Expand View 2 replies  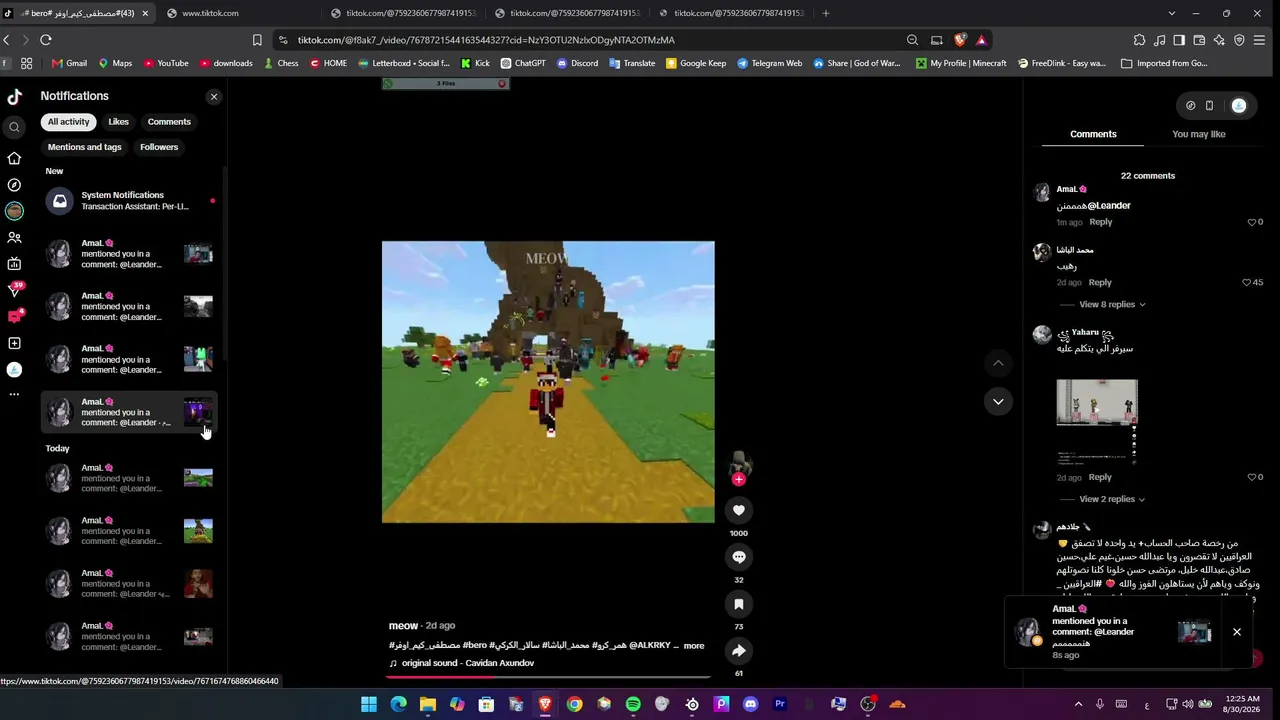click(x=1112, y=499)
